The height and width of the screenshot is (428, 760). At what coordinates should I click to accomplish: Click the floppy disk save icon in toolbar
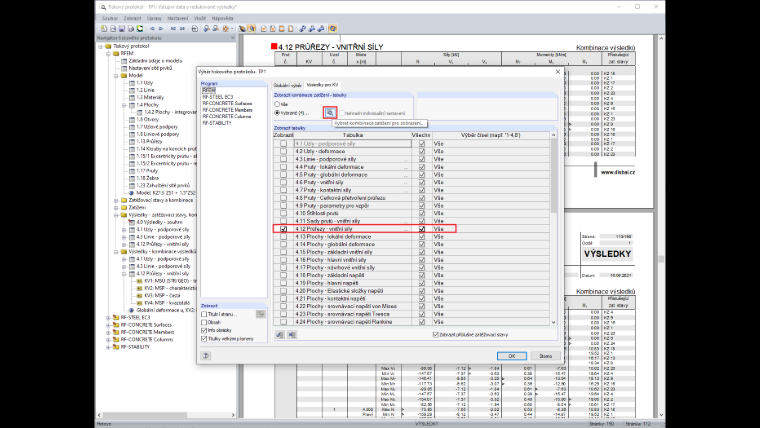122,29
